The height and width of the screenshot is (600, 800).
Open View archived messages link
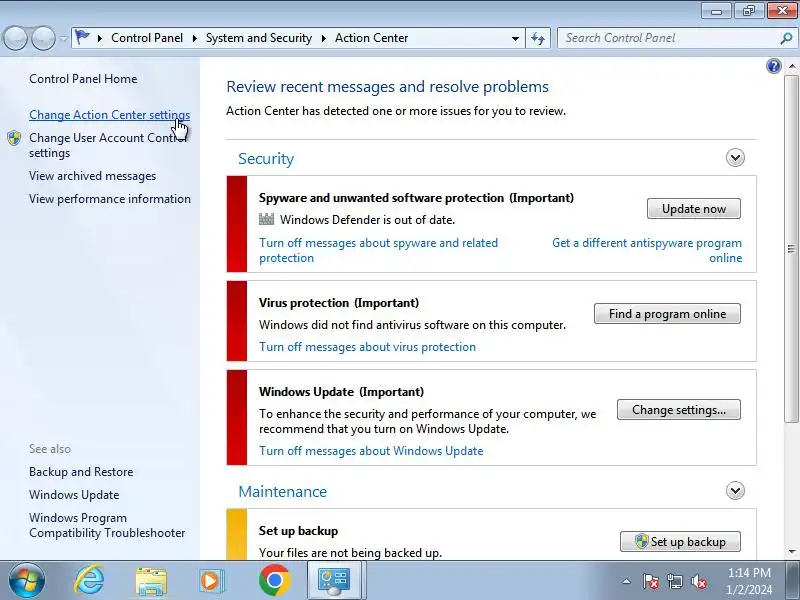(92, 176)
